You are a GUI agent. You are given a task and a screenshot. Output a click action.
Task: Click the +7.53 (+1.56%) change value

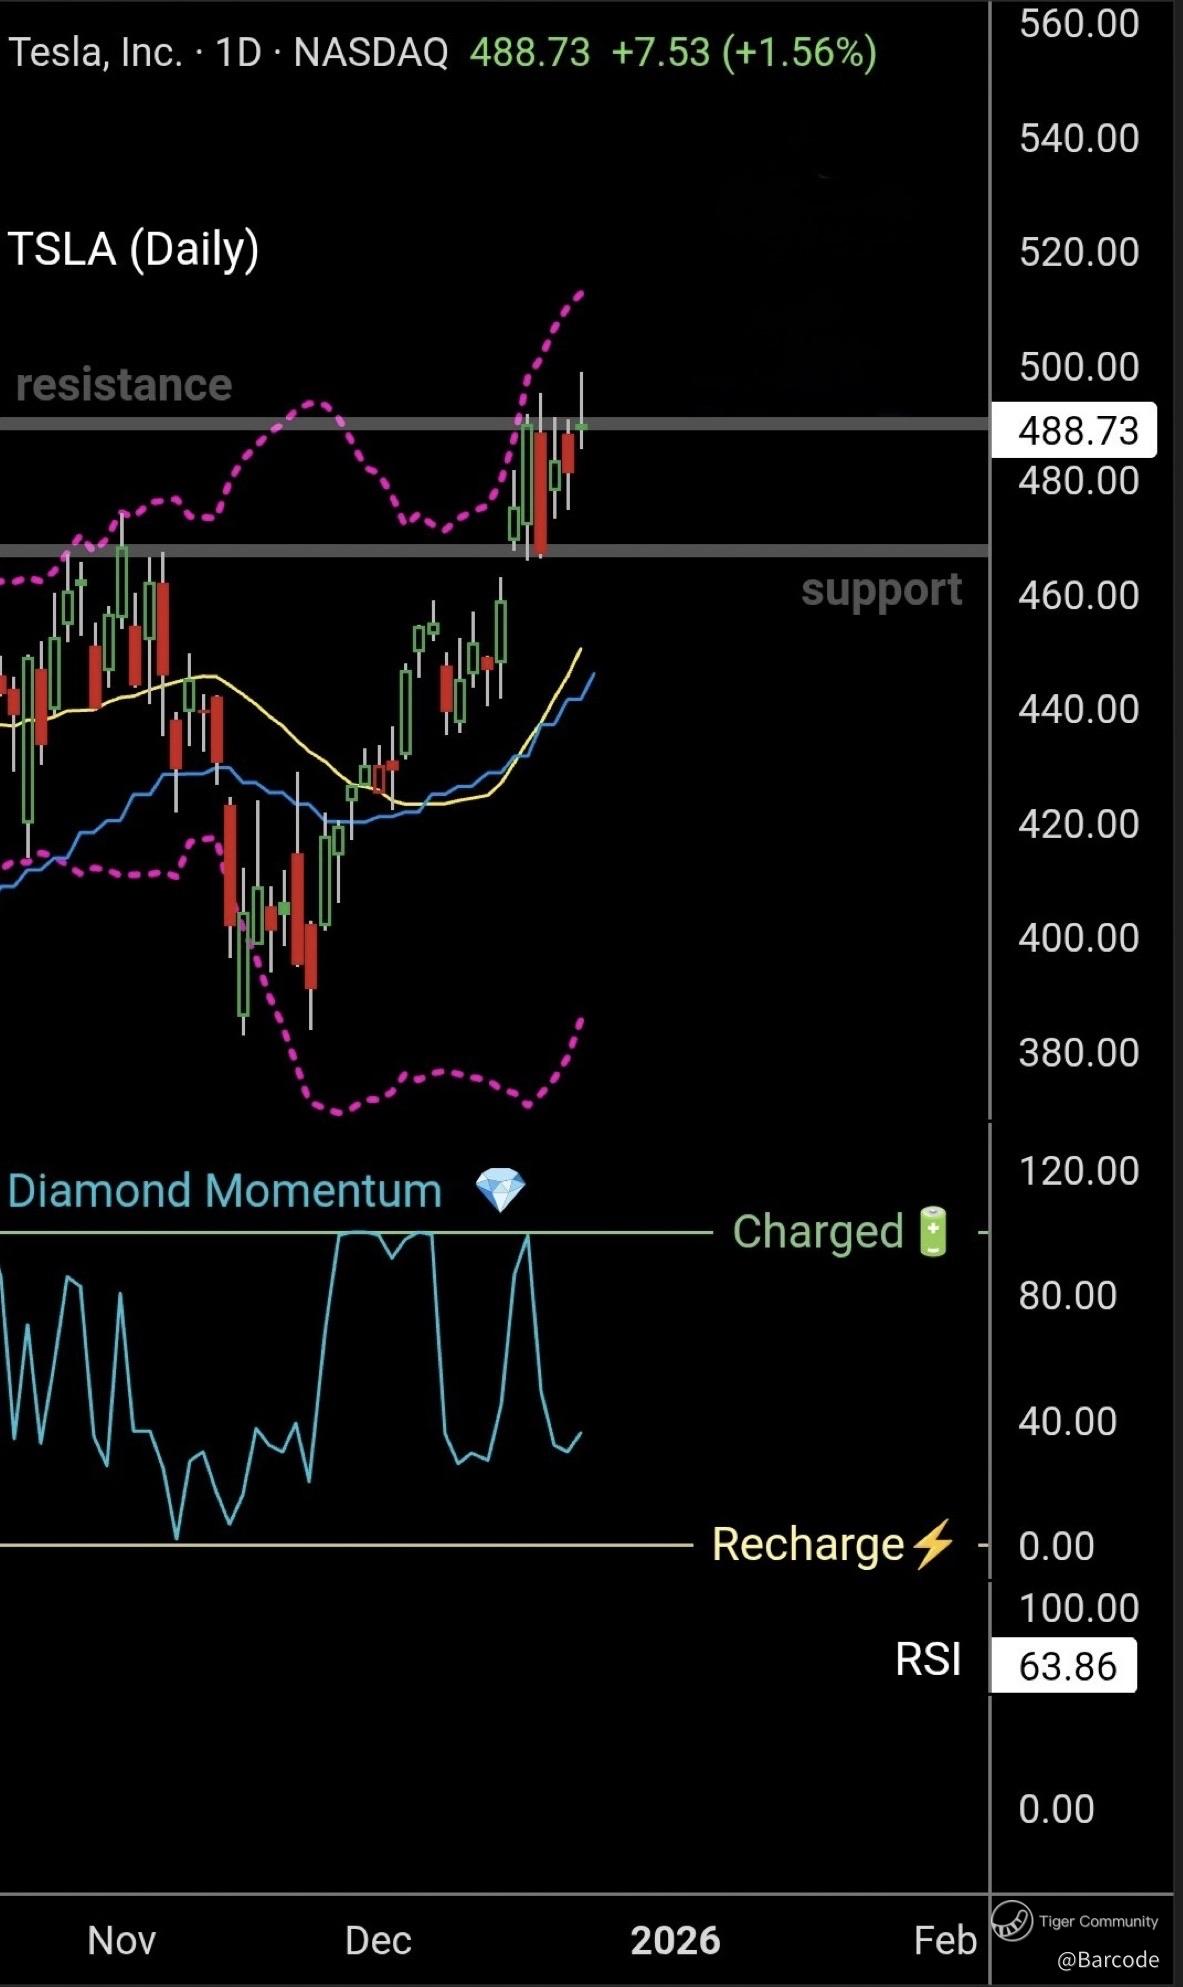pyautogui.click(x=744, y=52)
